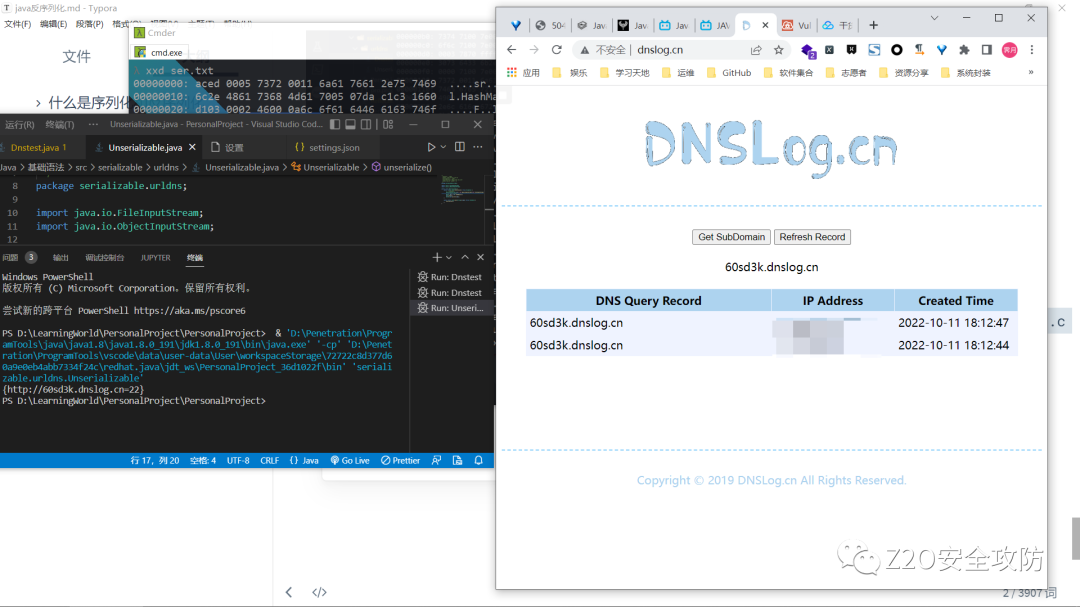The width and height of the screenshot is (1080, 607).
Task: Toggle source code mode in Typora
Action: pyautogui.click(x=319, y=592)
